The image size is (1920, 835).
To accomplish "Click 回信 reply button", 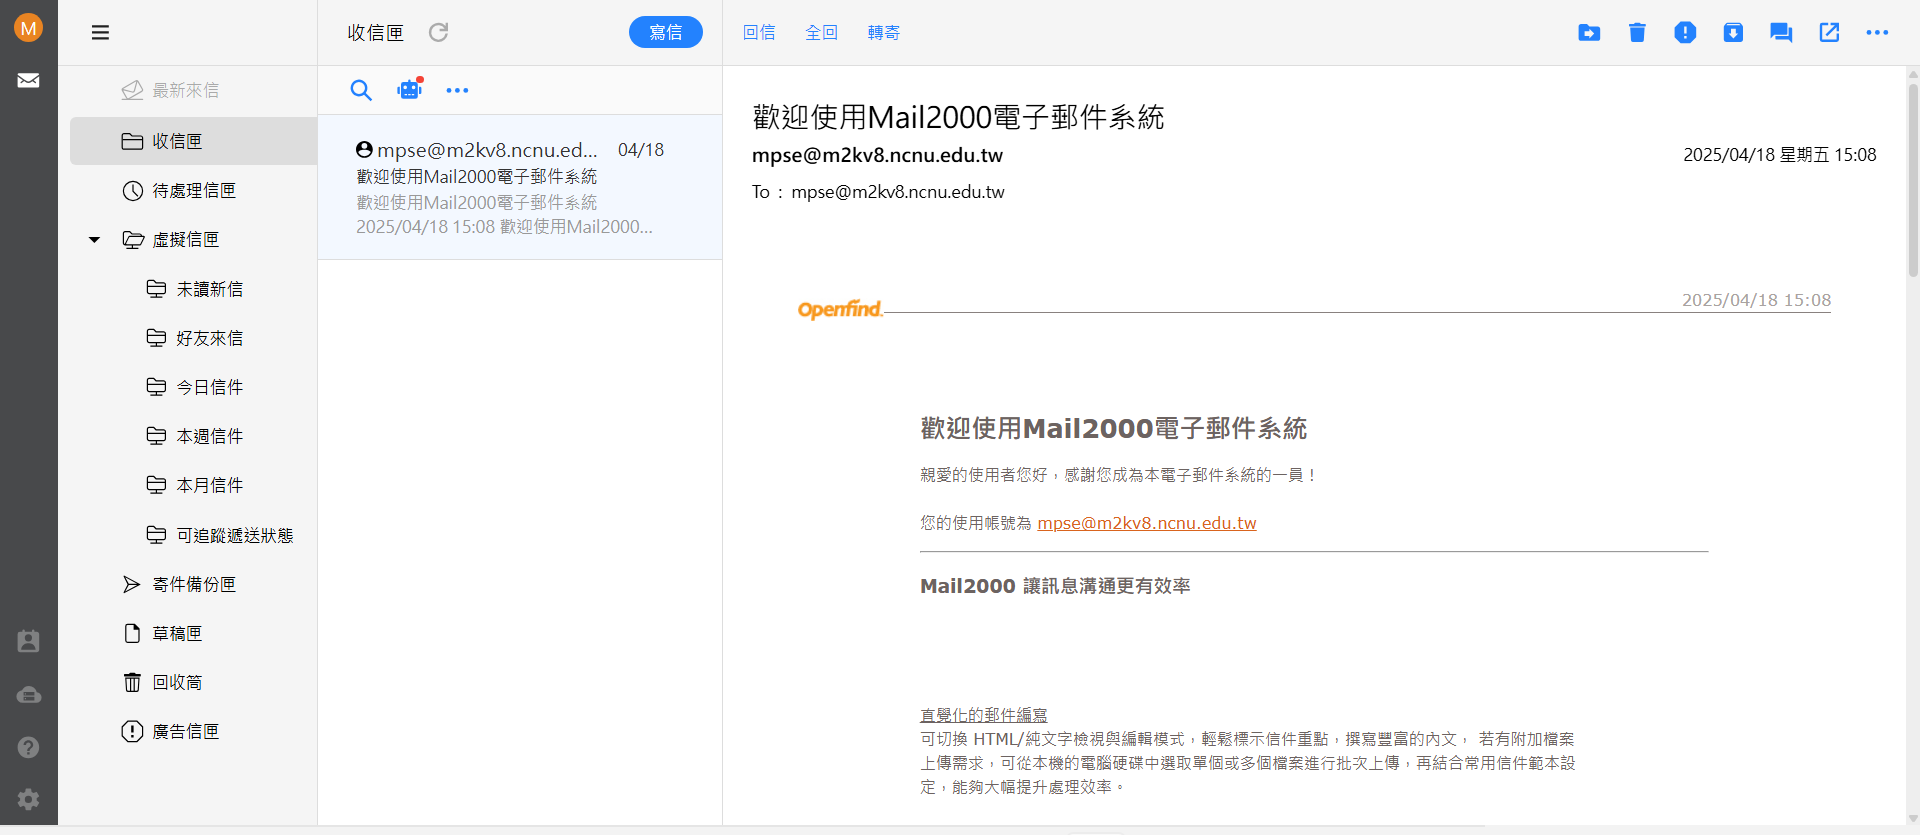I will tap(759, 33).
